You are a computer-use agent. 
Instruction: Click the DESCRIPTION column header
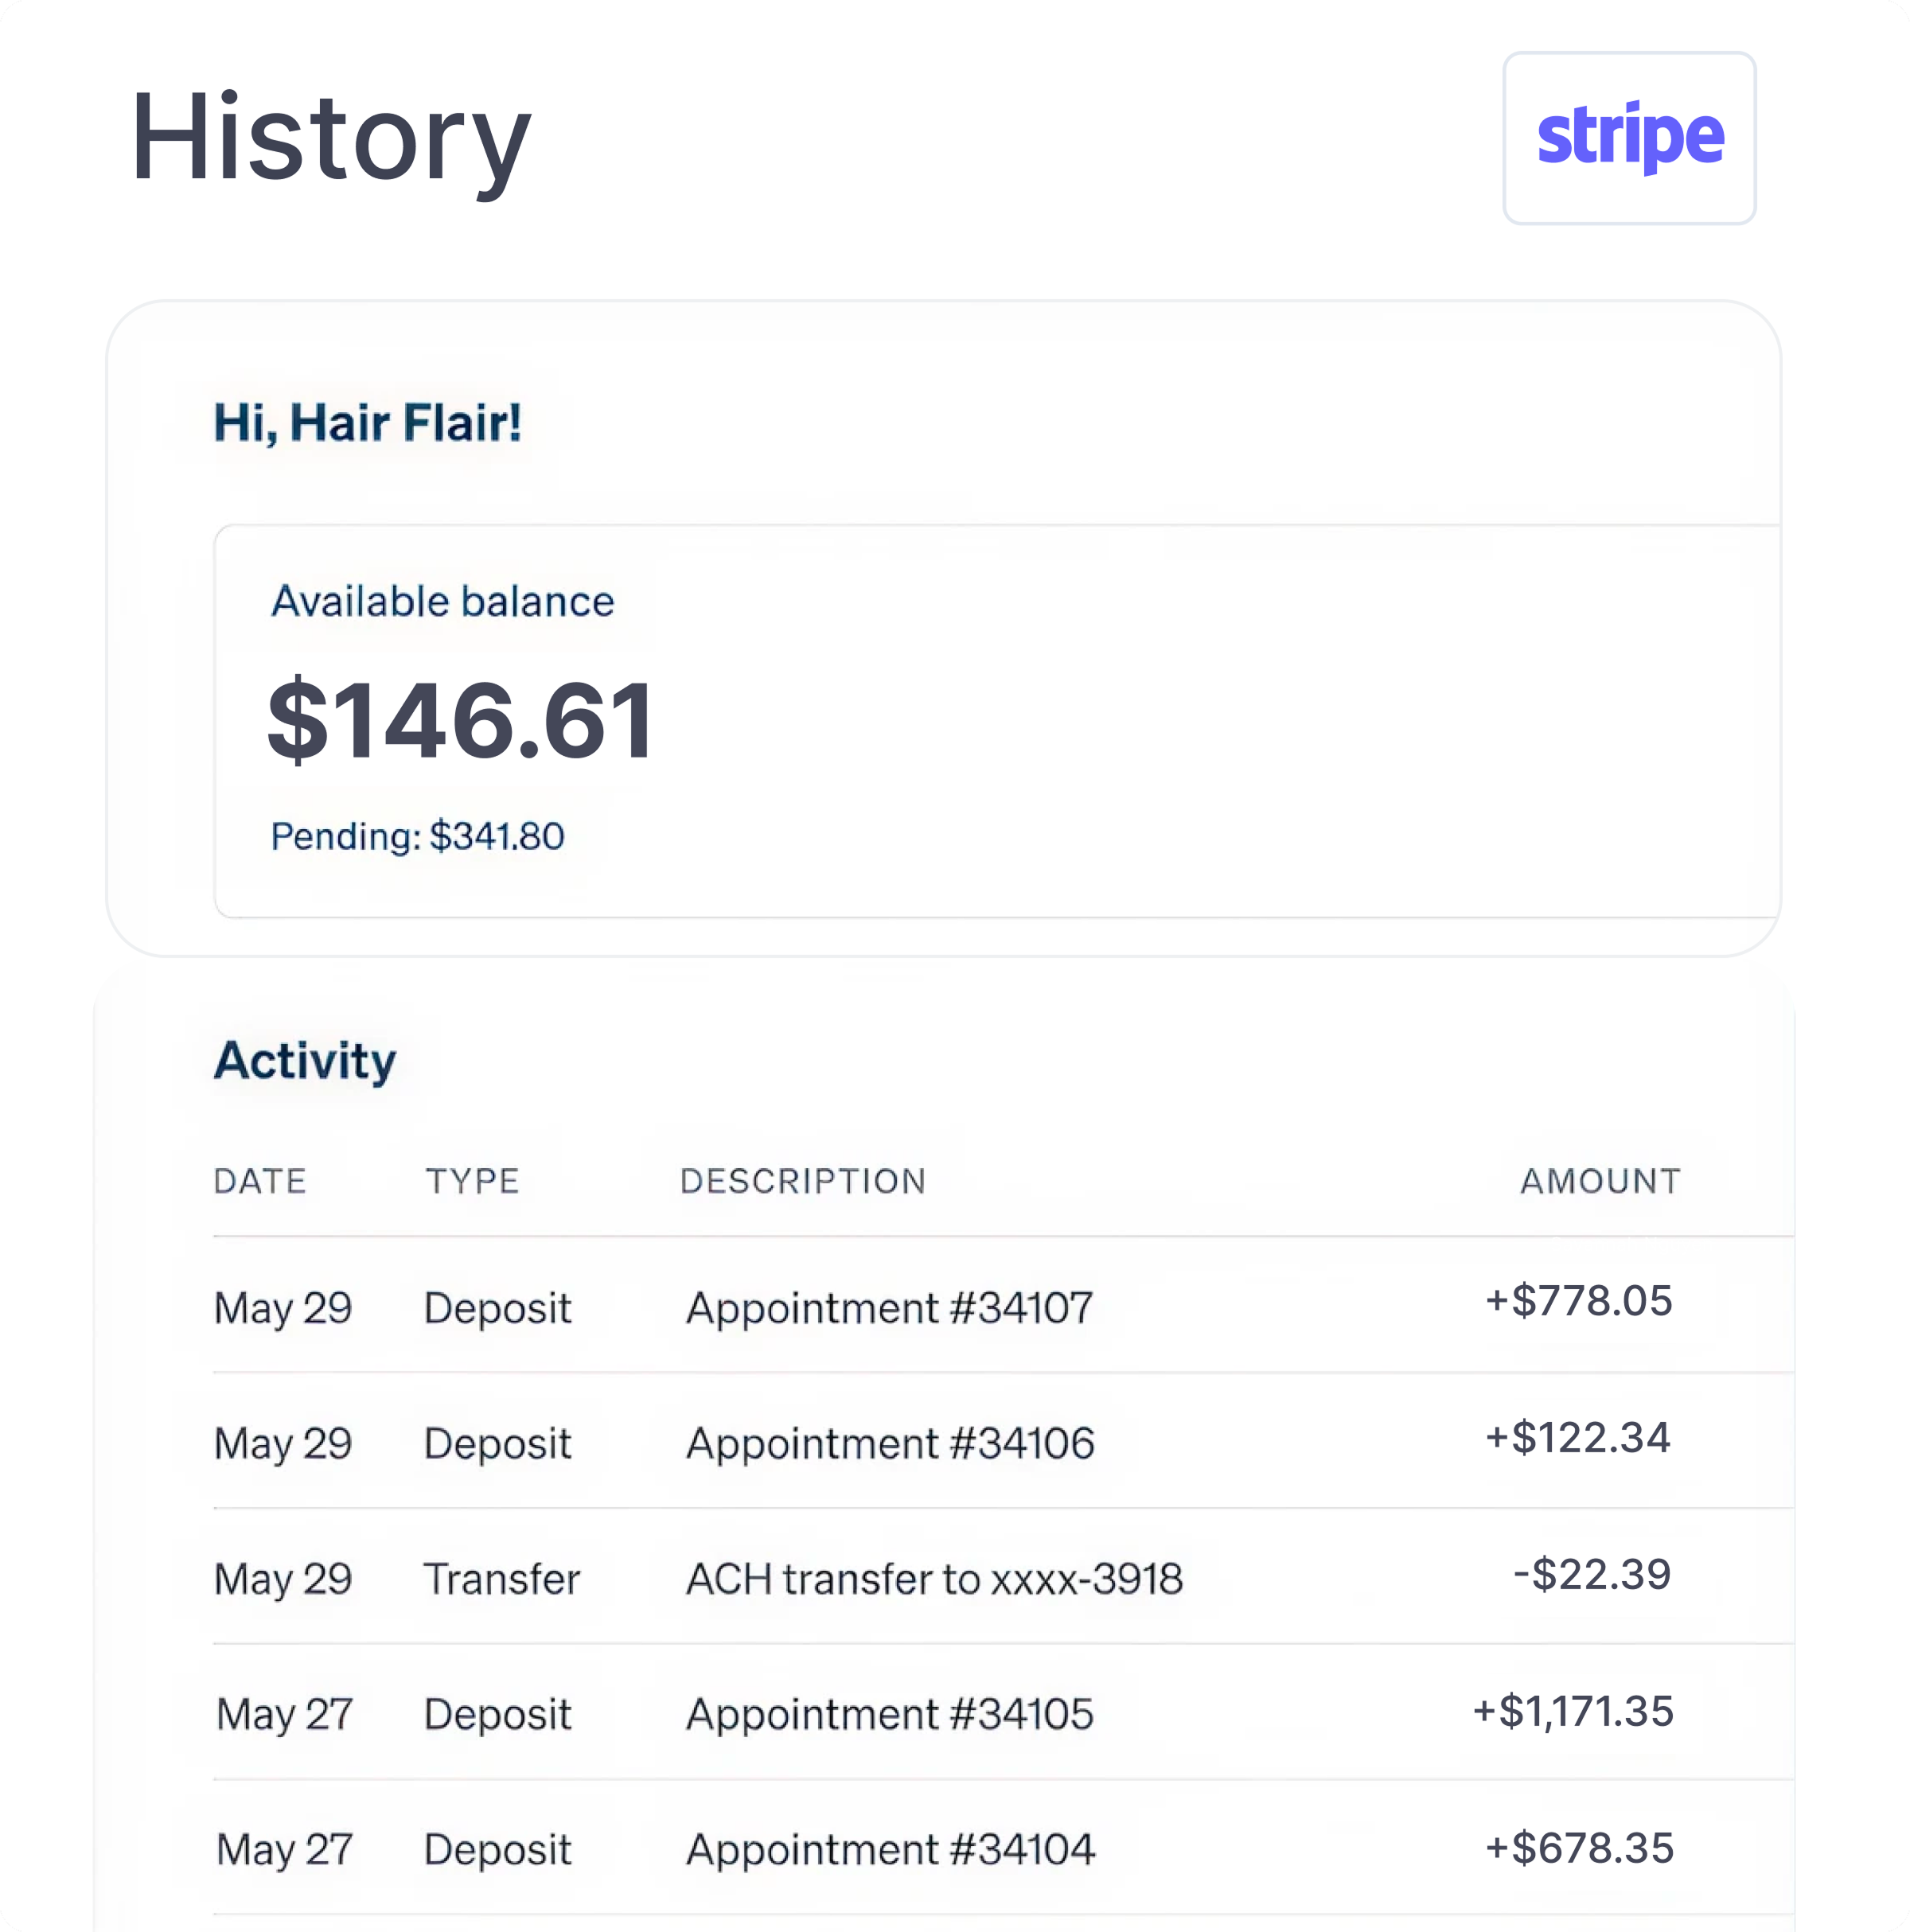tap(803, 1181)
